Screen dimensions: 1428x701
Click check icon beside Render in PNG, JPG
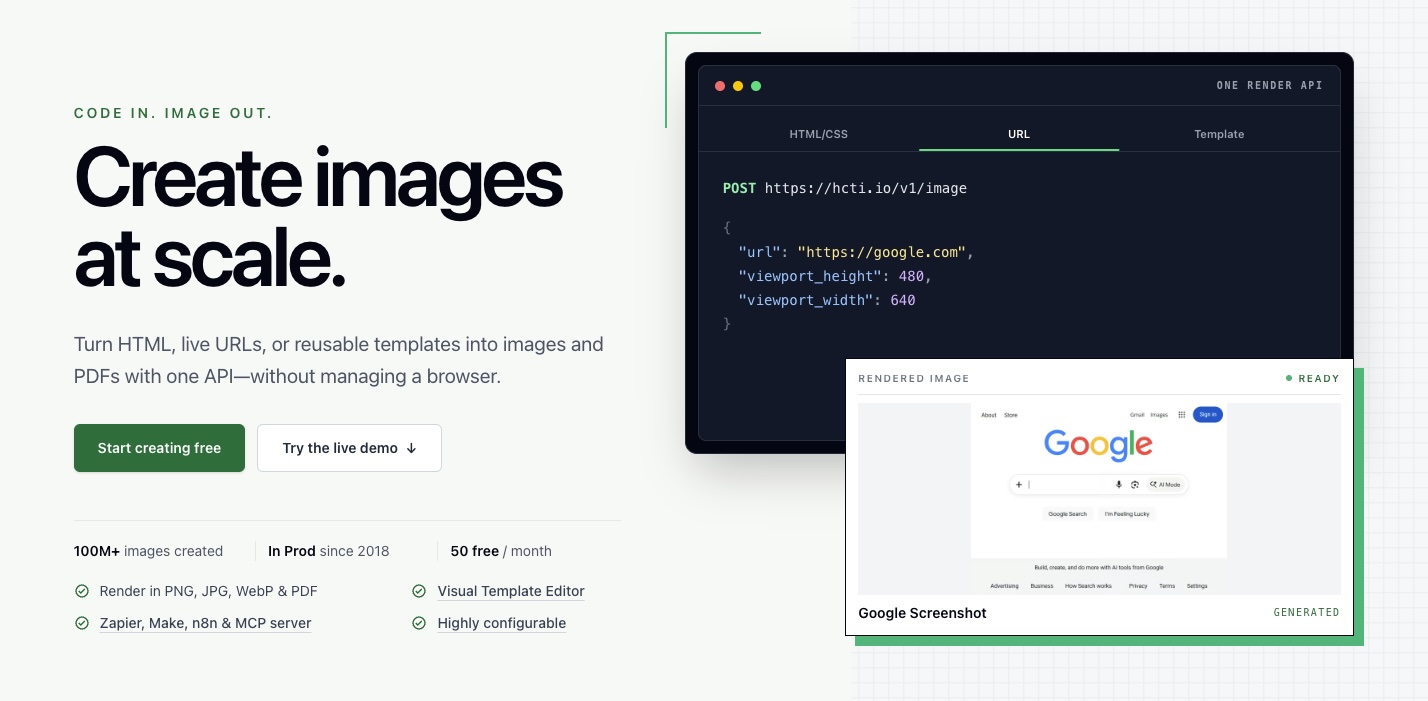click(82, 591)
